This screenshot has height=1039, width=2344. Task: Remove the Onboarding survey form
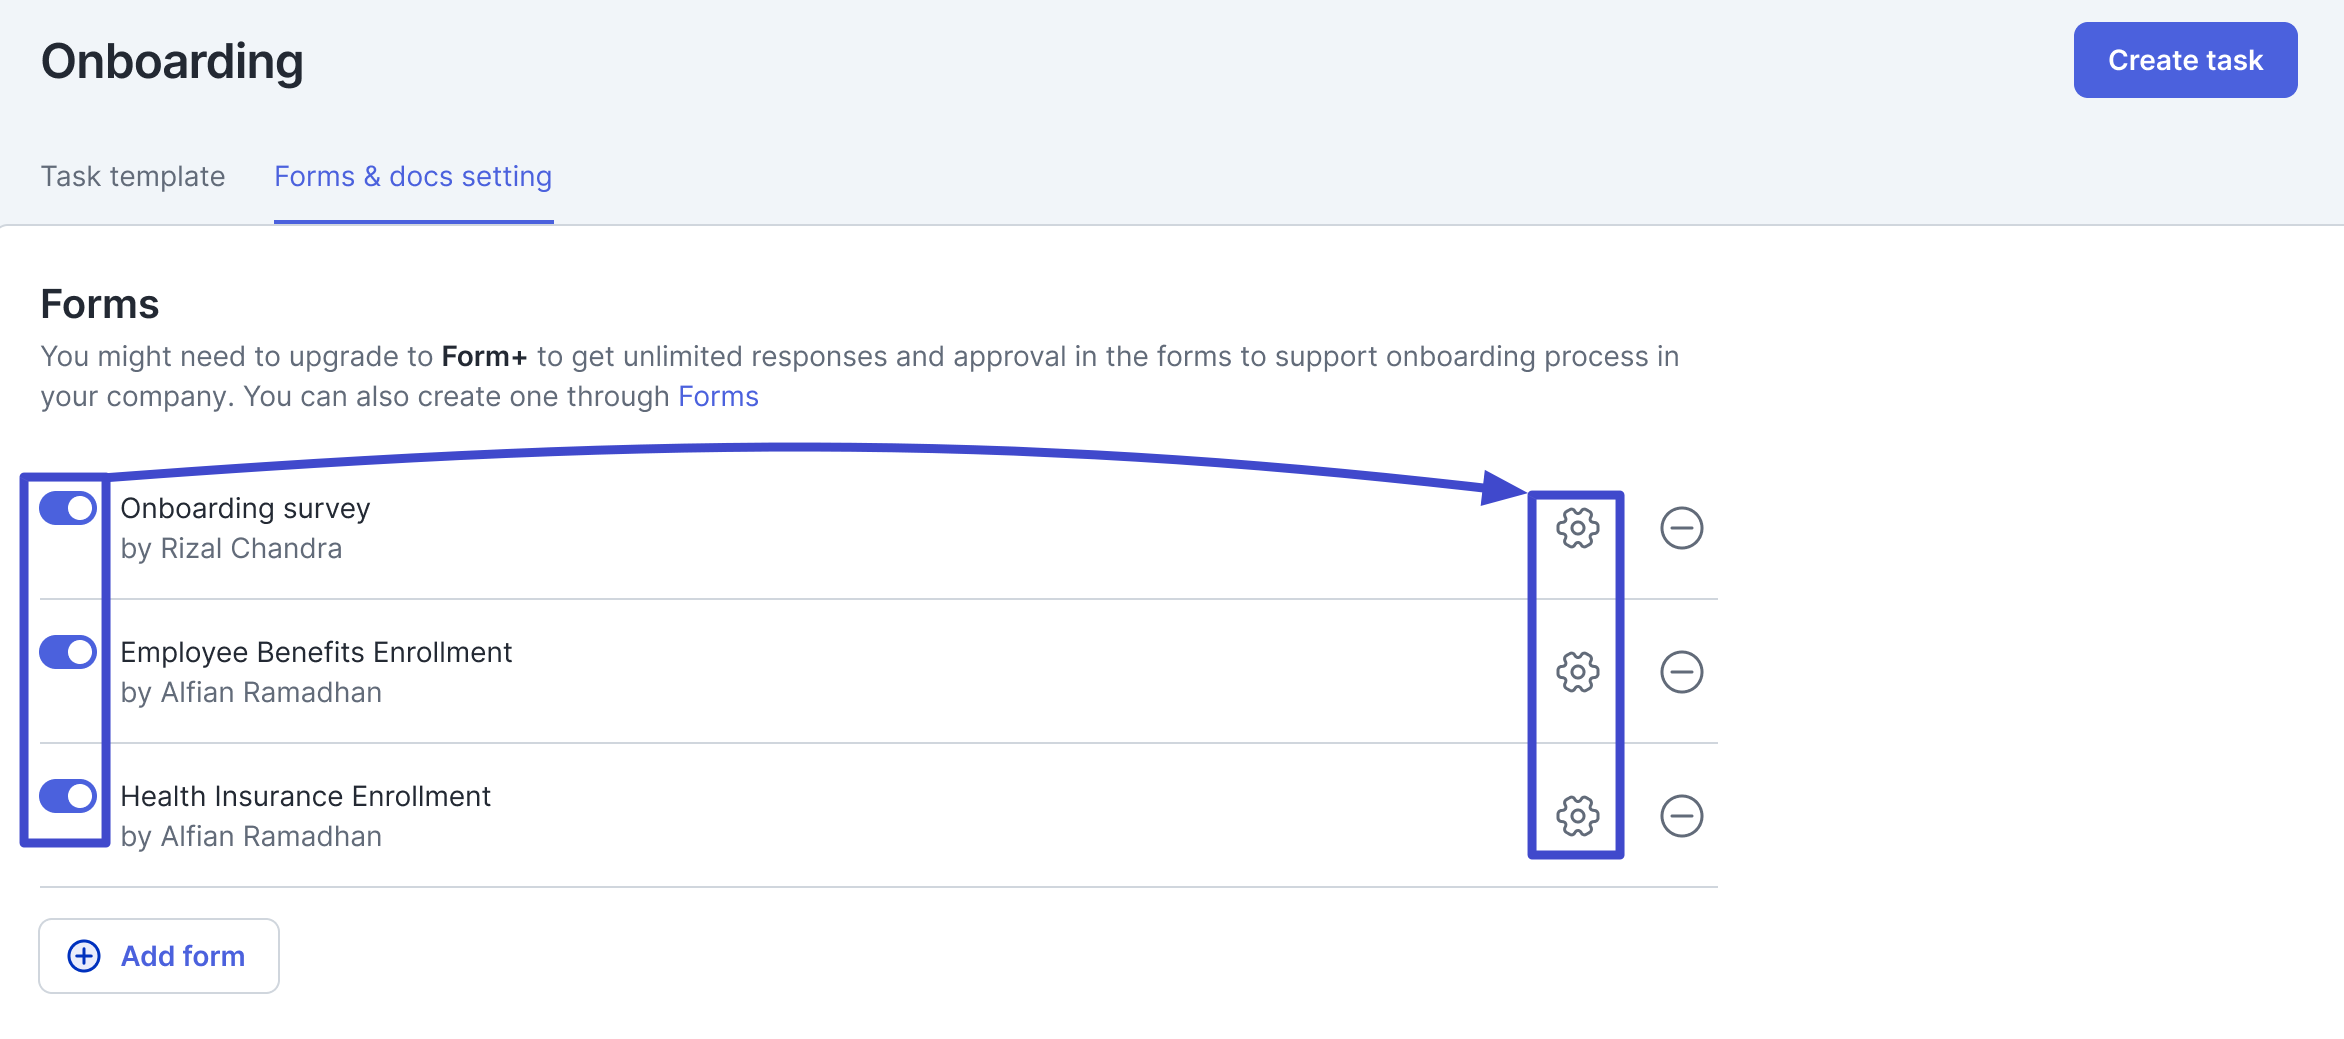1681,528
